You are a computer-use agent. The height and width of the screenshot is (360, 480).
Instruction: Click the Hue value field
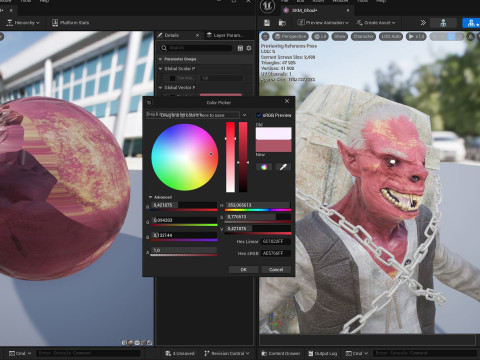(258, 205)
